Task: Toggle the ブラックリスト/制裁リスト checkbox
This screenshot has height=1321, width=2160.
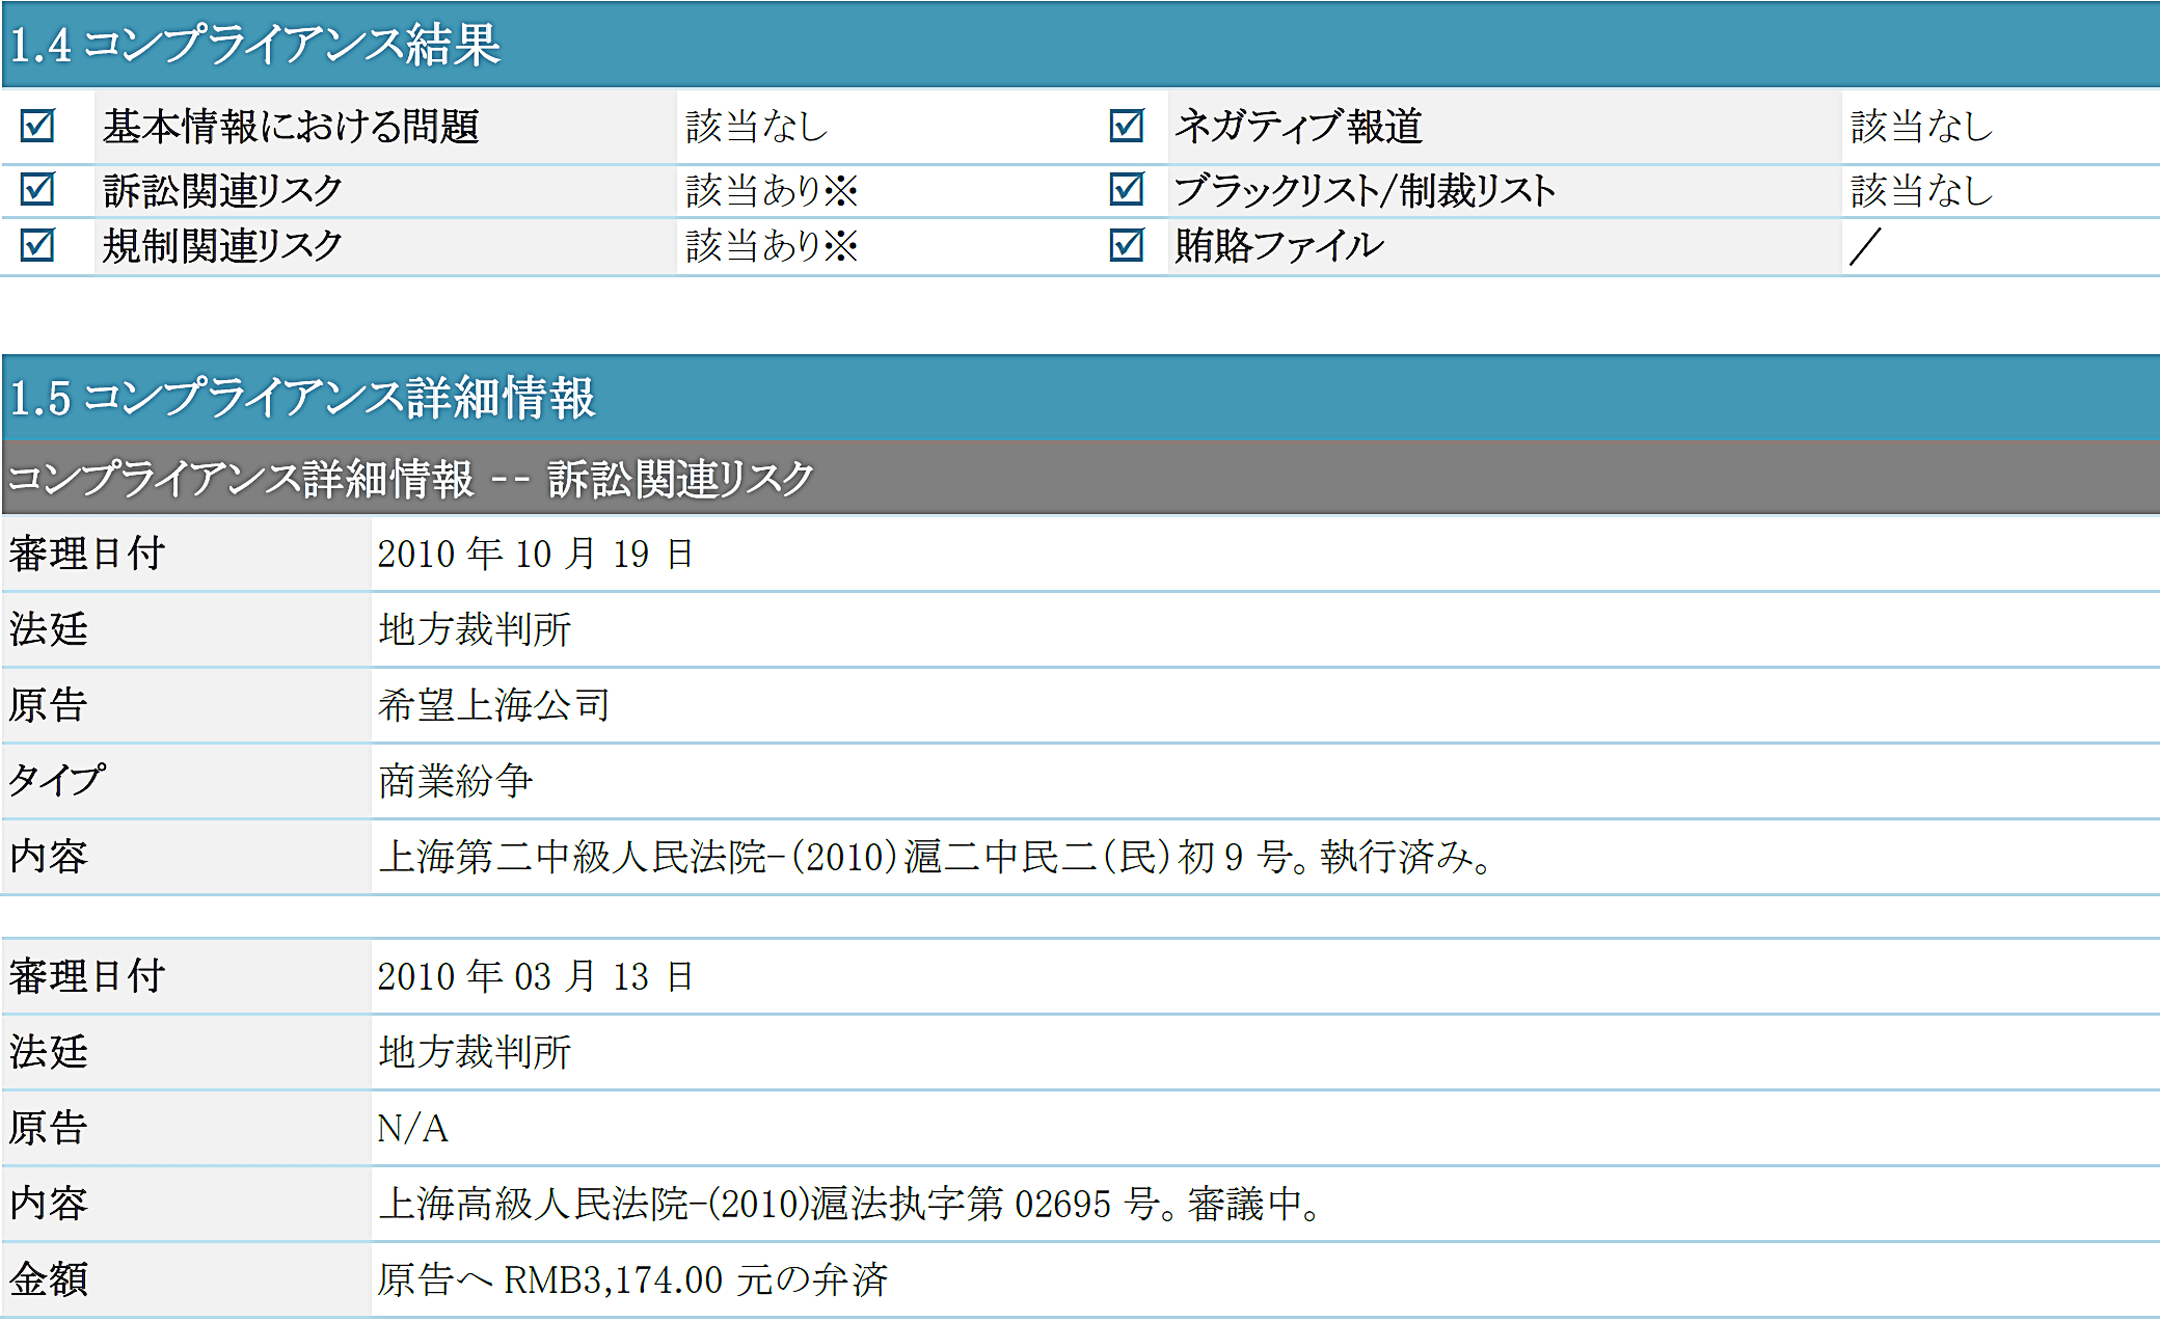Action: tap(1127, 189)
